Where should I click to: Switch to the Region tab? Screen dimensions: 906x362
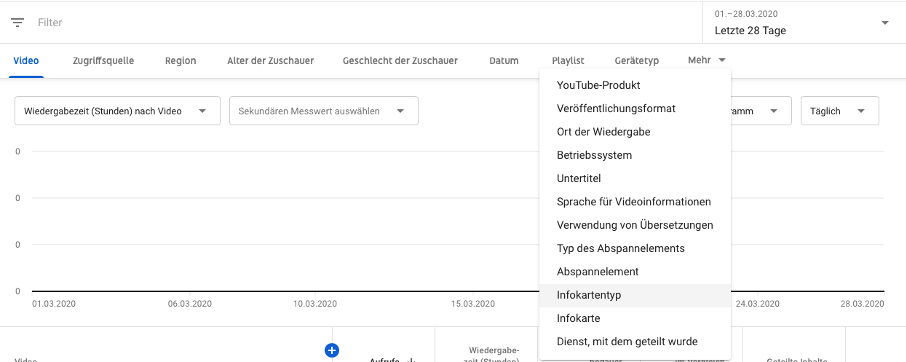pos(180,61)
